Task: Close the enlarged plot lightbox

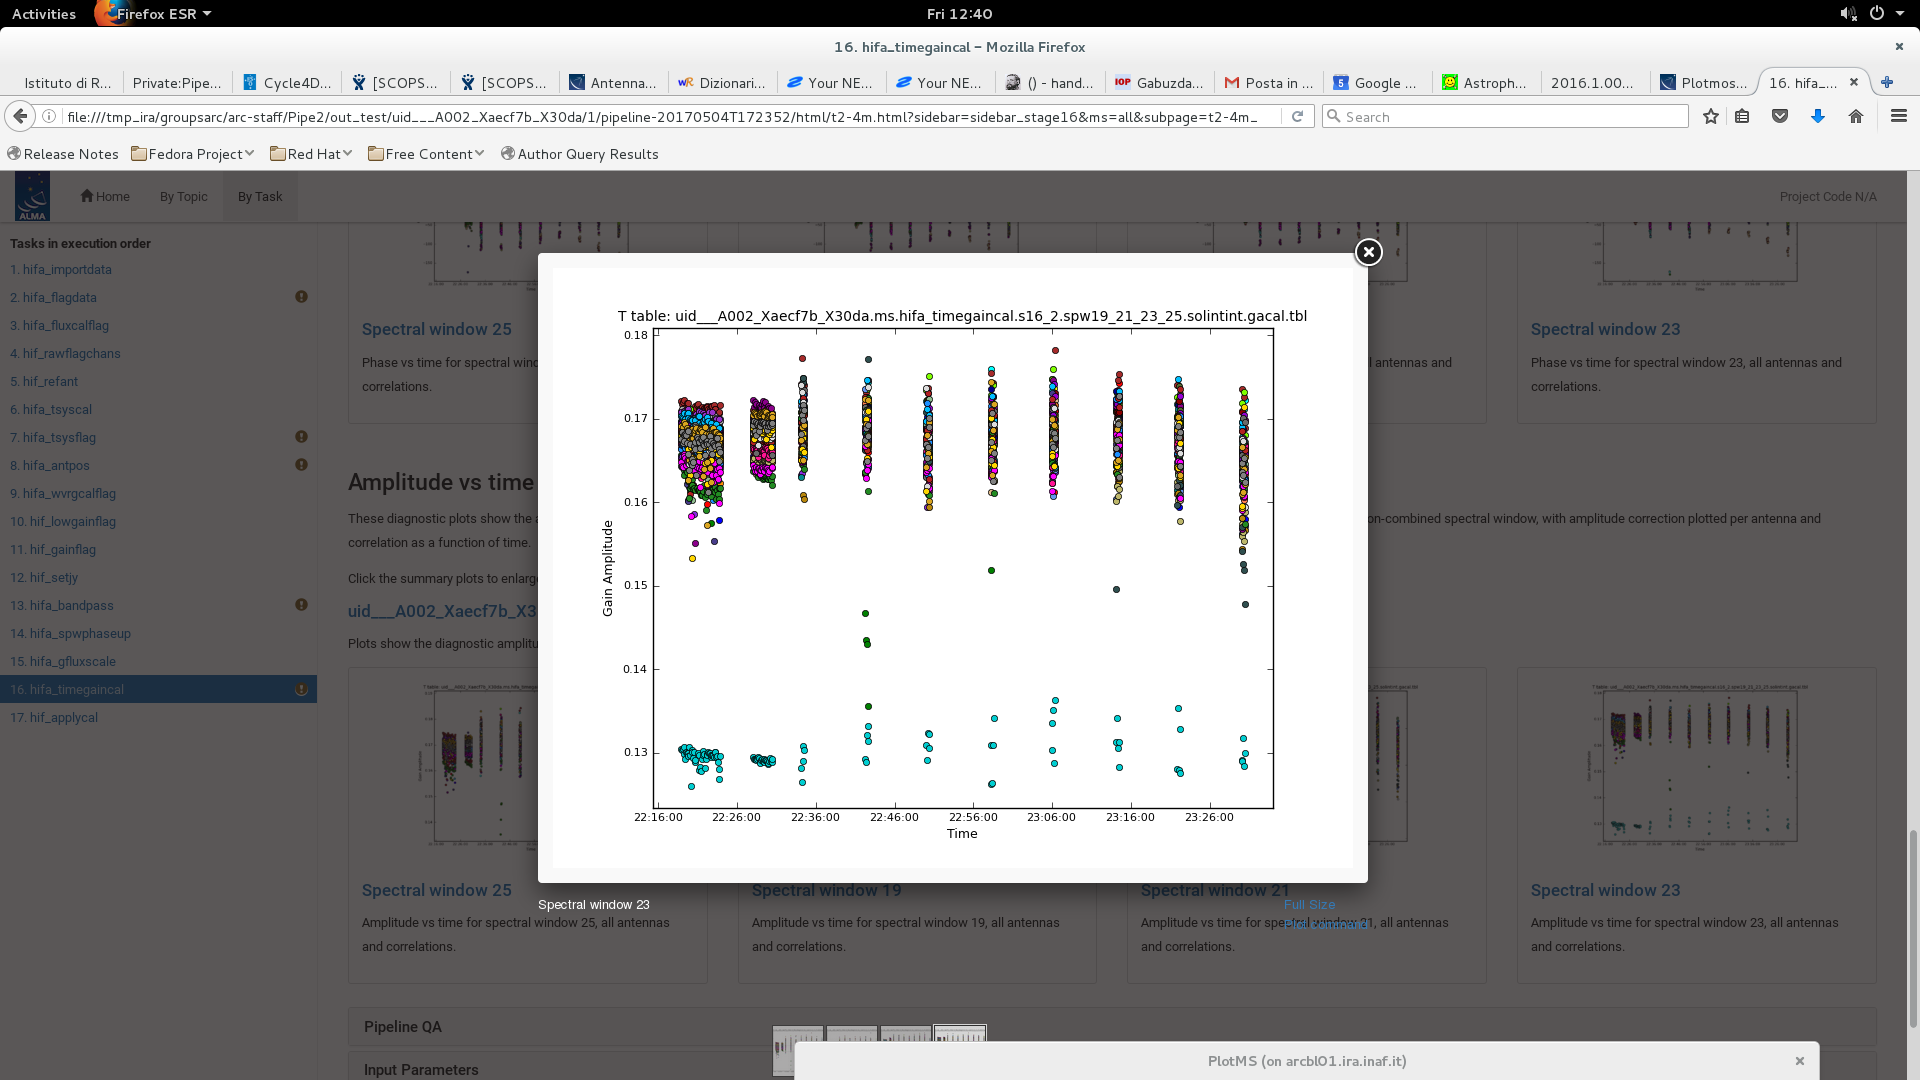Action: pos(1368,252)
